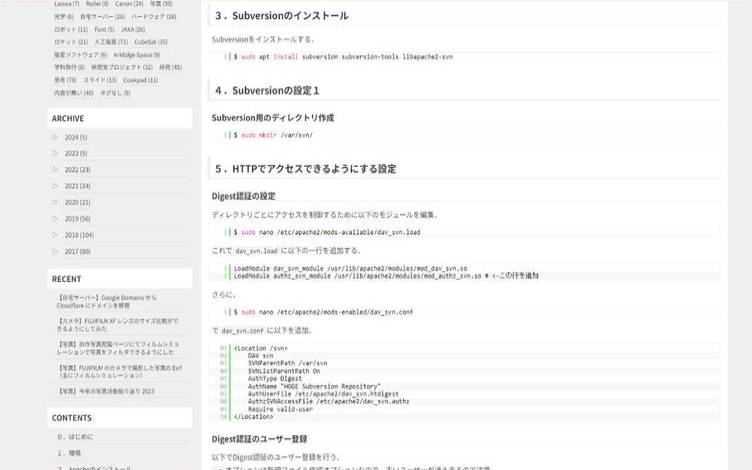Viewport: 752px width, 470px height.
Task: Click heading 5．HTTPでアクセスできるようにする設定
Action: pos(306,169)
